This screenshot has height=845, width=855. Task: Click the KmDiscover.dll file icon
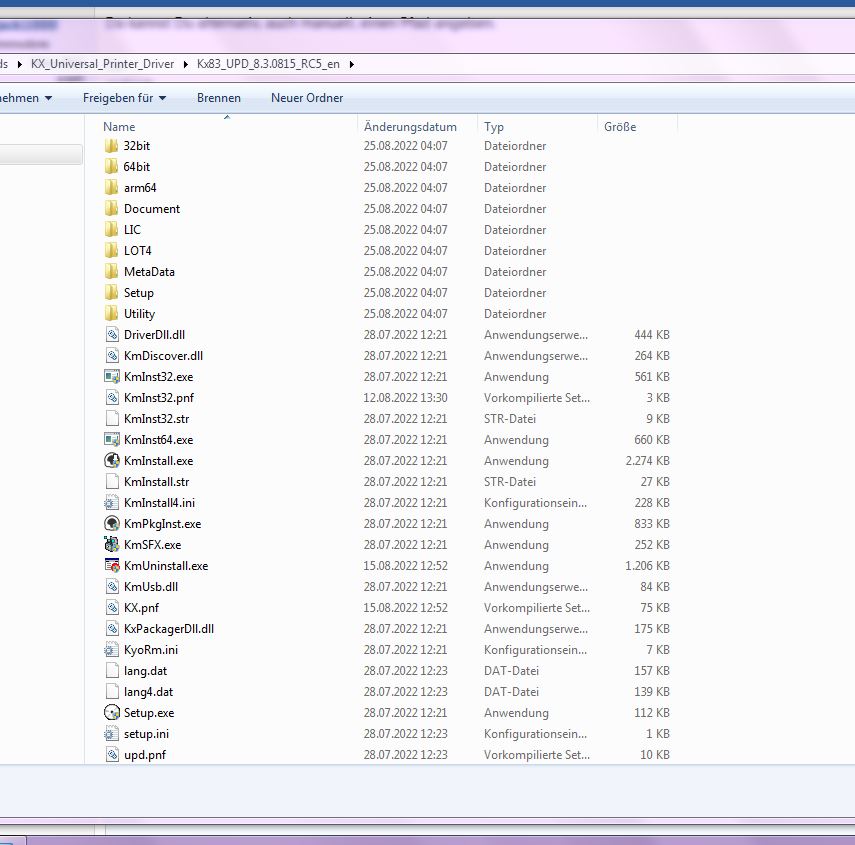coord(112,355)
